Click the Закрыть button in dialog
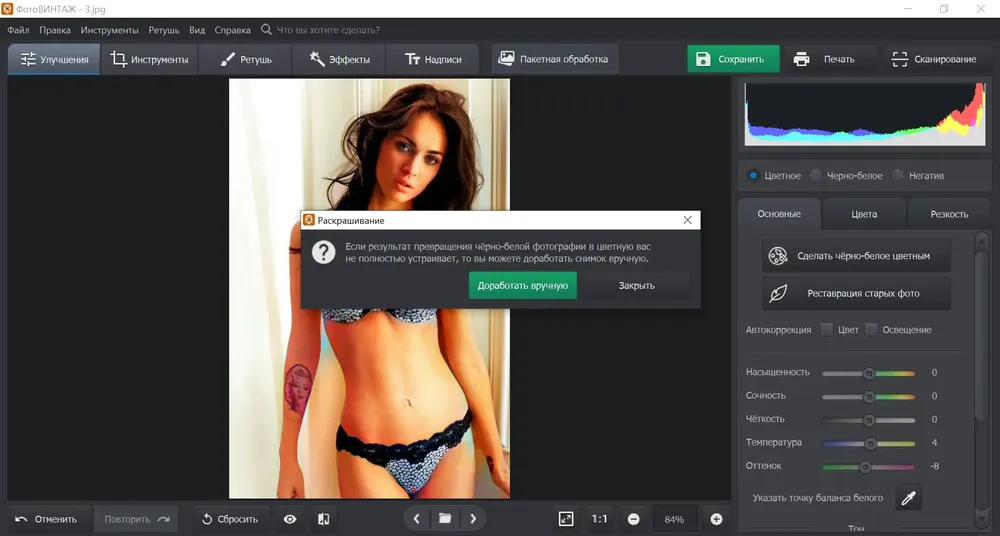Viewport: 1000px width, 536px height. click(636, 285)
